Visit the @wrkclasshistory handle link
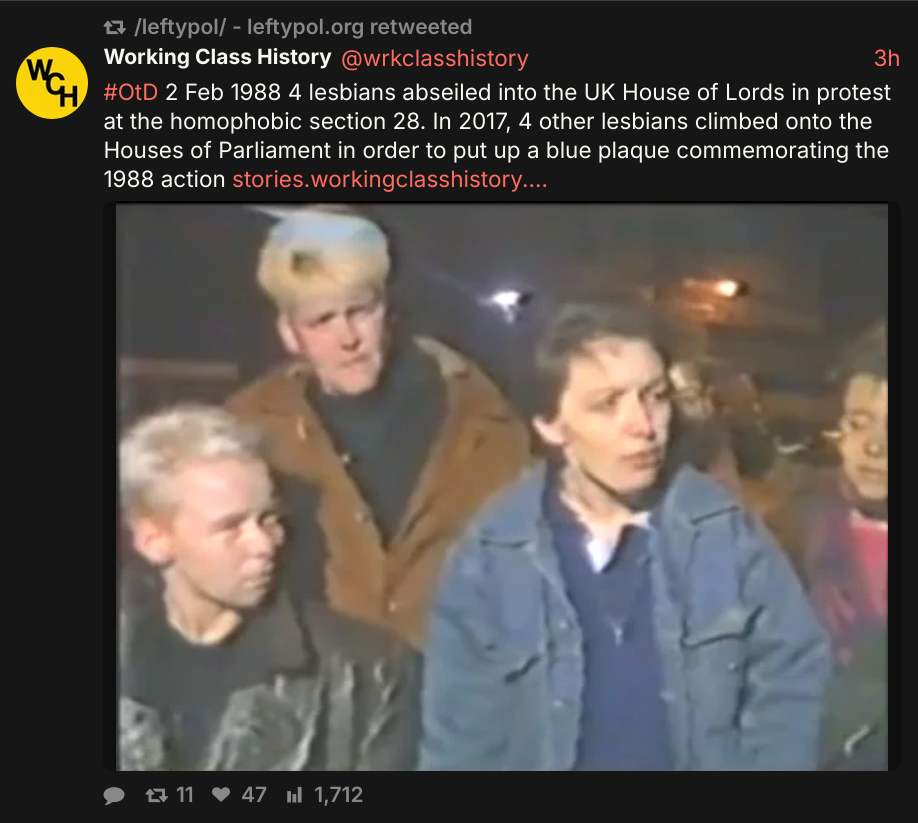 tap(434, 58)
